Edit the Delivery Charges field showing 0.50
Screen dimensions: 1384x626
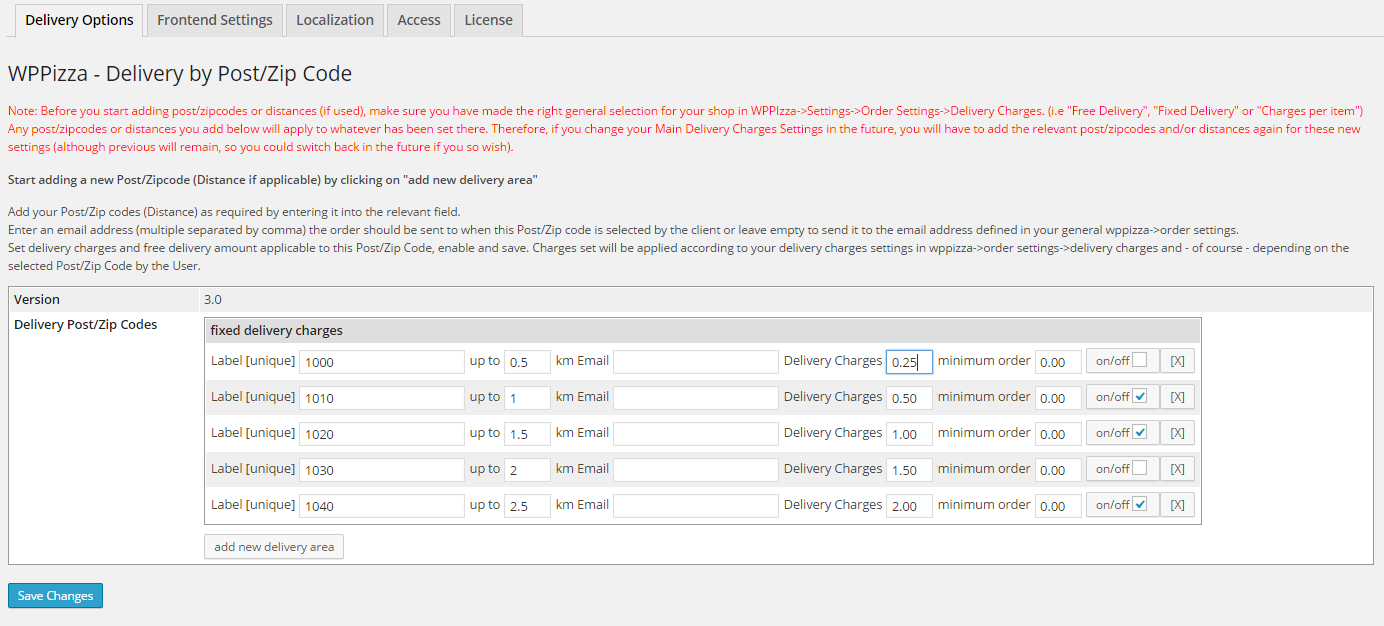909,398
